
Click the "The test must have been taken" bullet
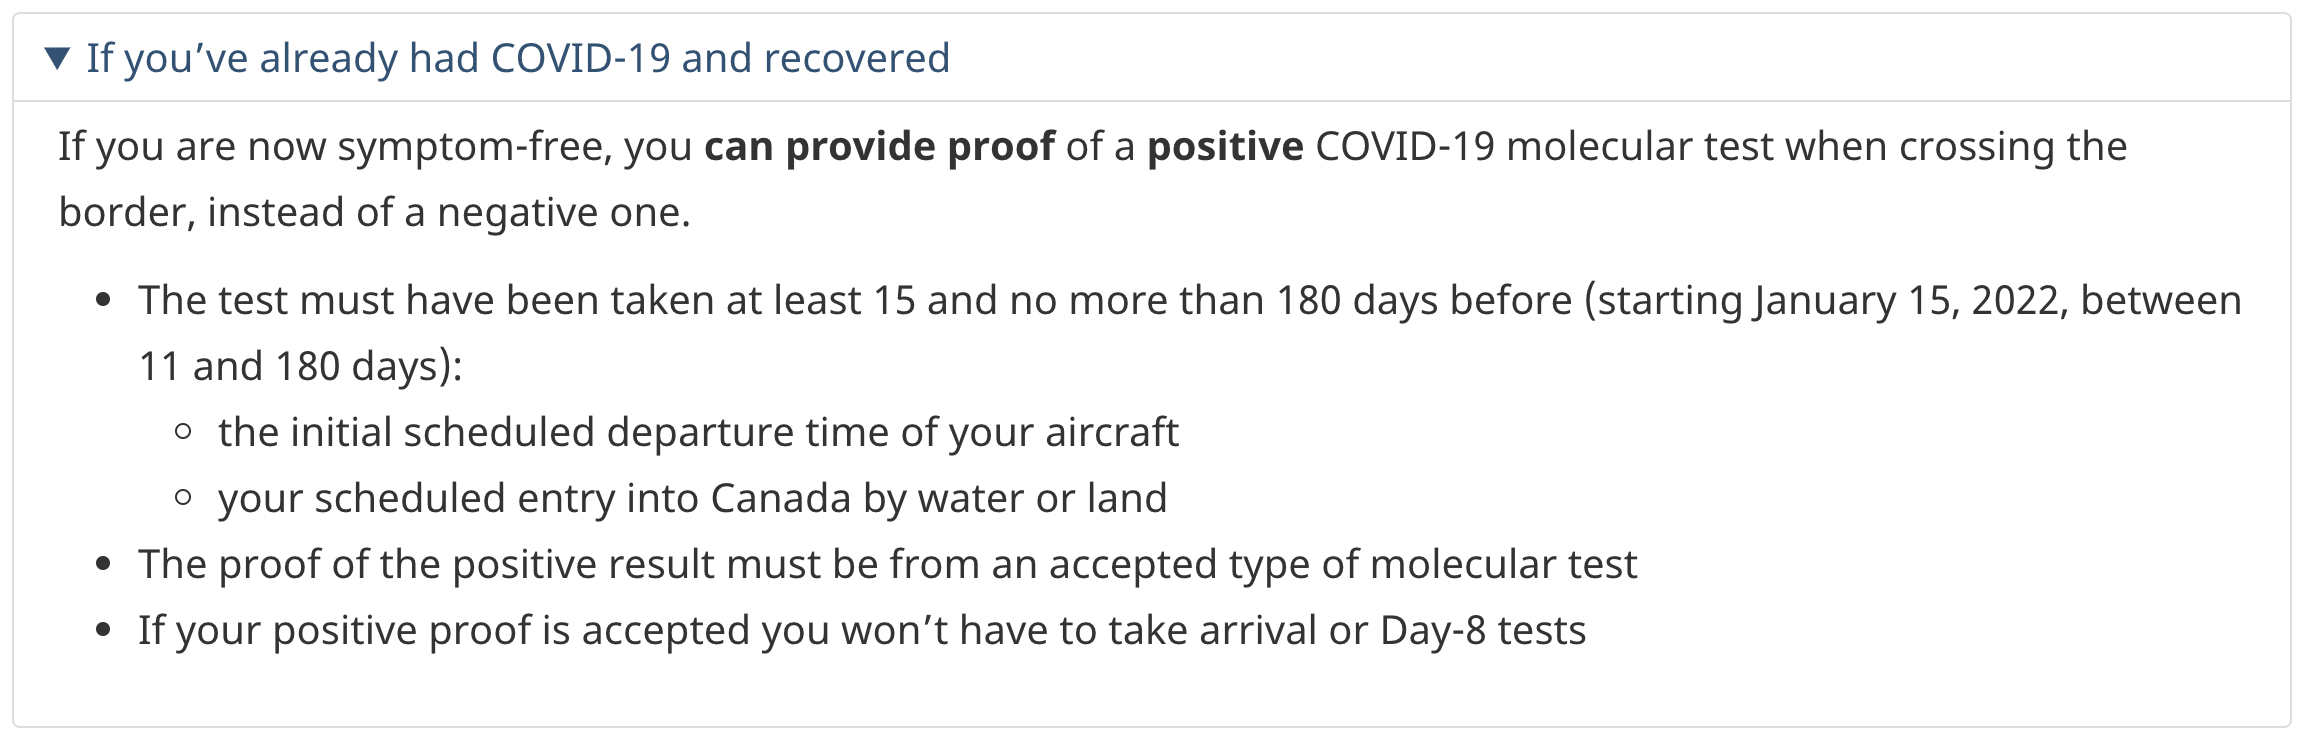[x=369, y=301]
